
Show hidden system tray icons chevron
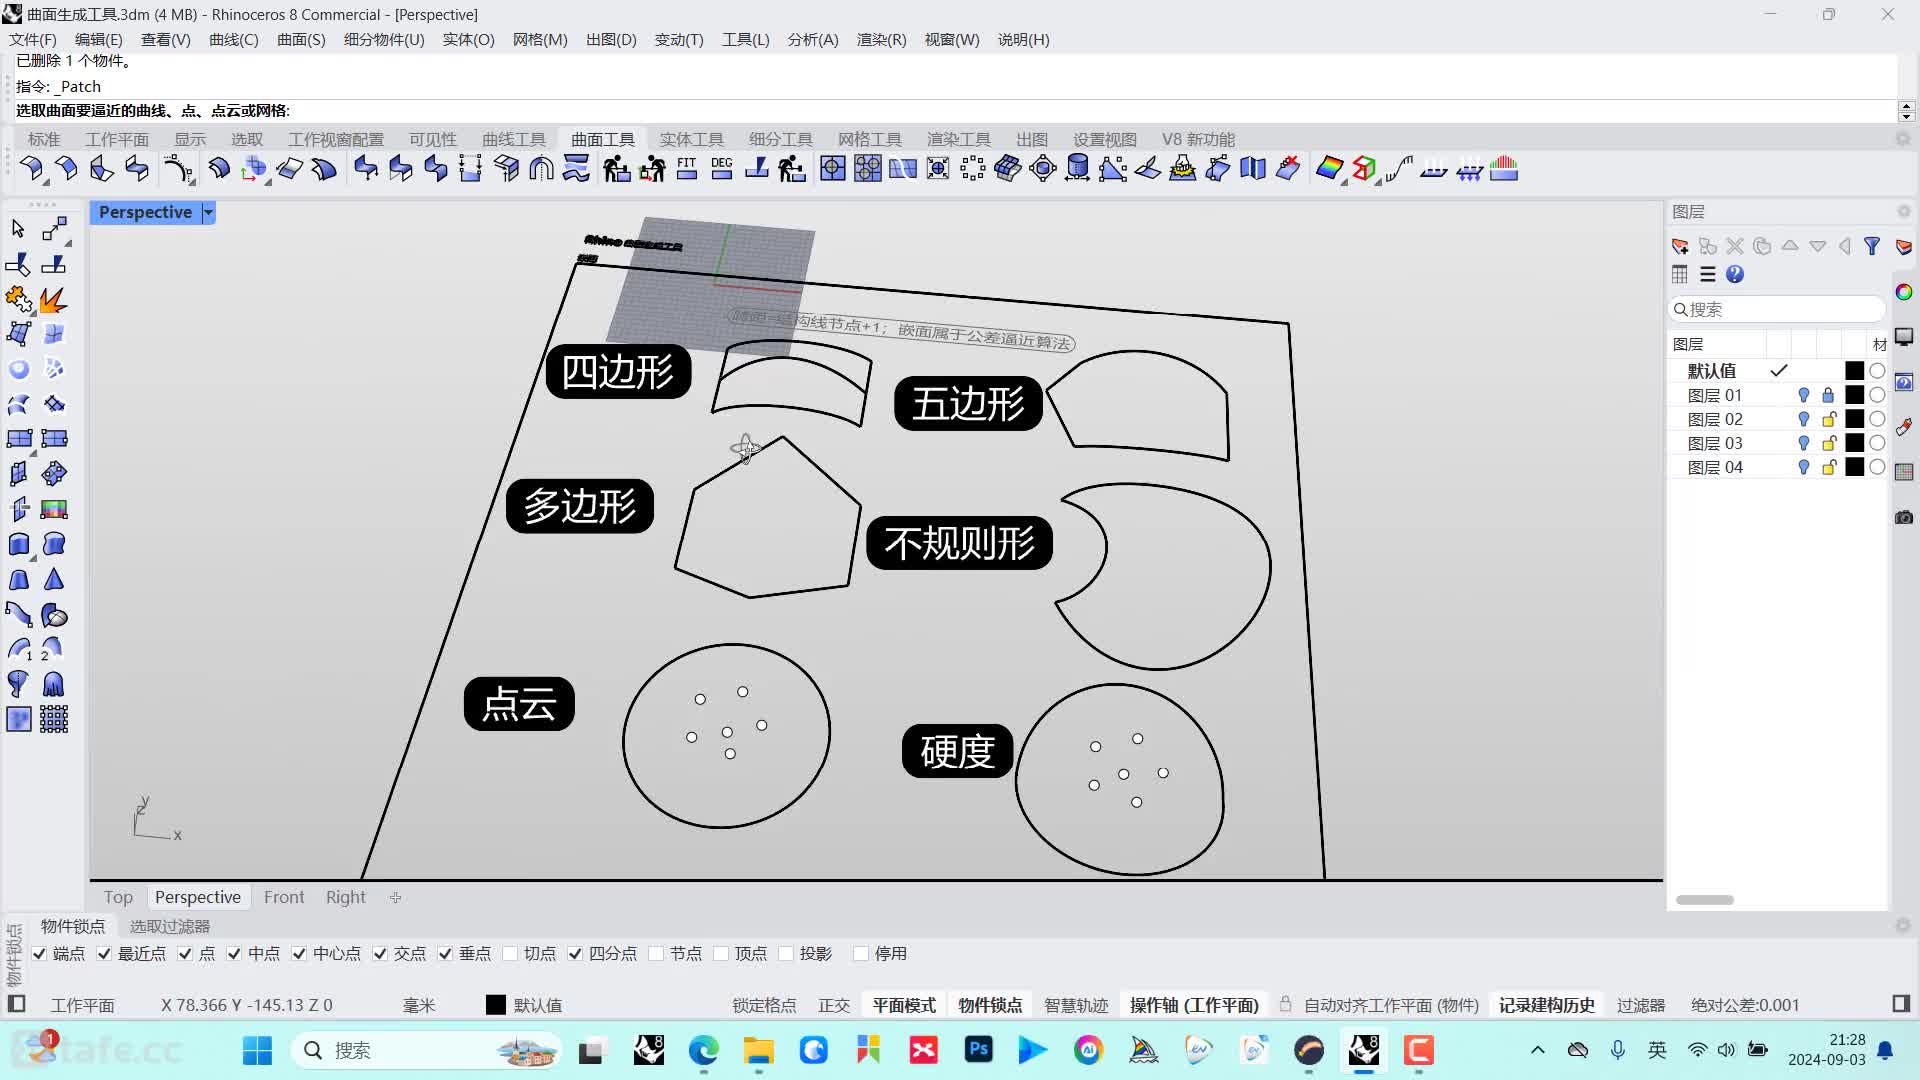[x=1537, y=1050]
